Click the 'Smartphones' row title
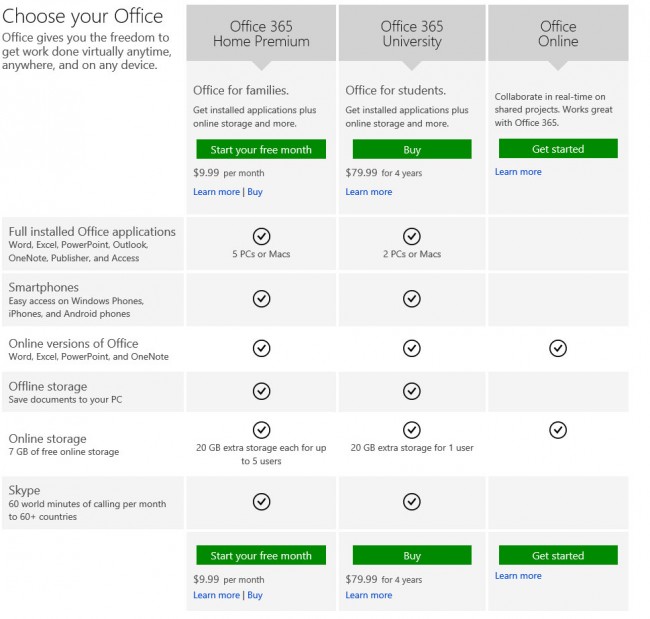650x619 pixels. pos(44,287)
